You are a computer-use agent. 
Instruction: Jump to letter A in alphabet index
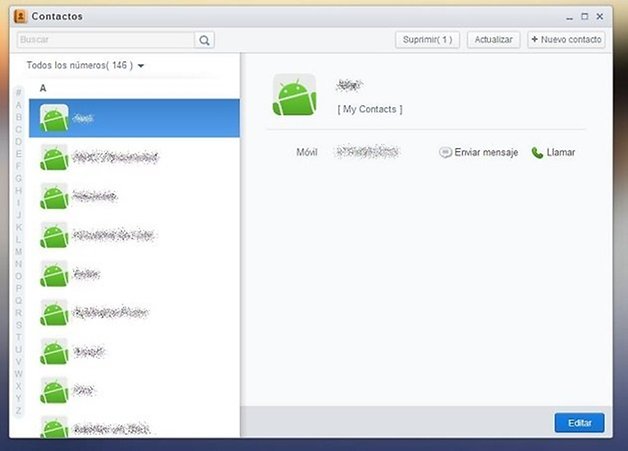18,105
